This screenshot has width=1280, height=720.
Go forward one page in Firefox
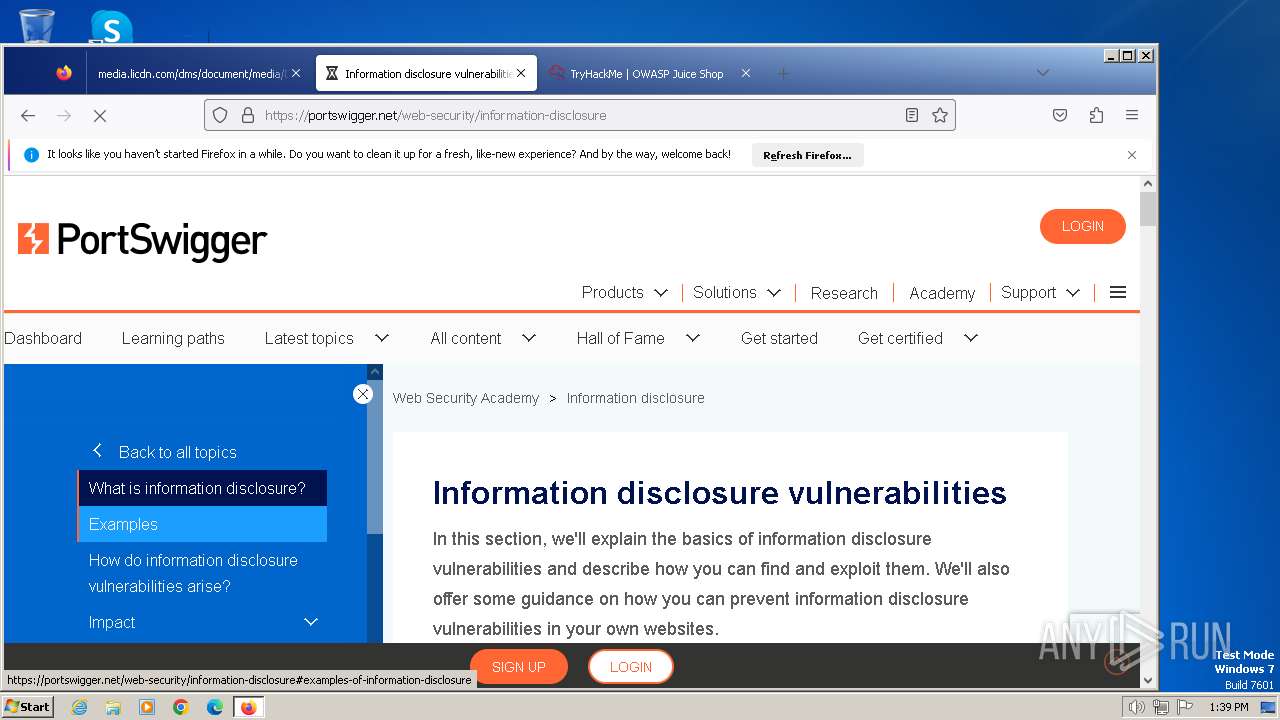tap(64, 115)
